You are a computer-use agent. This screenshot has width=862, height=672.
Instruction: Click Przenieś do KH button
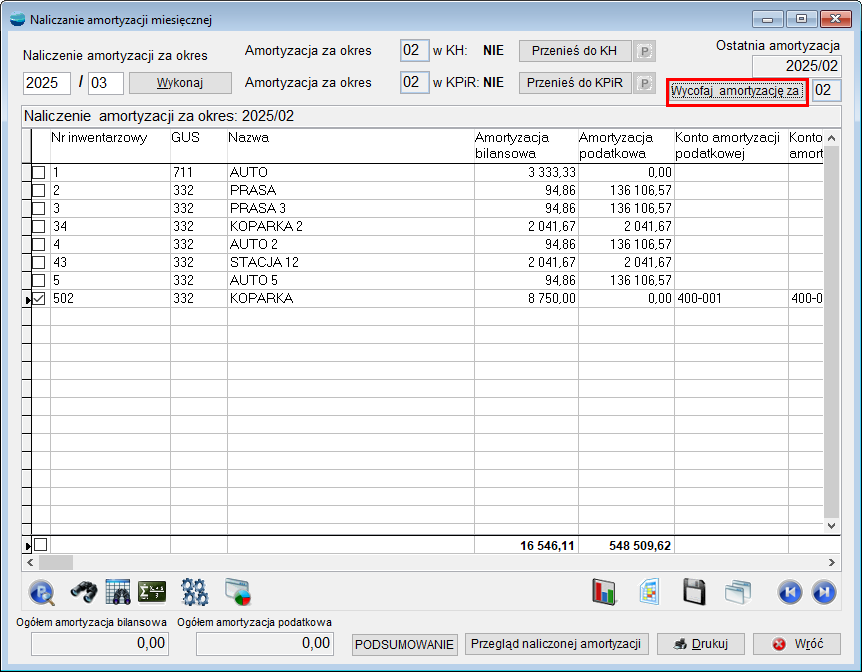point(573,51)
